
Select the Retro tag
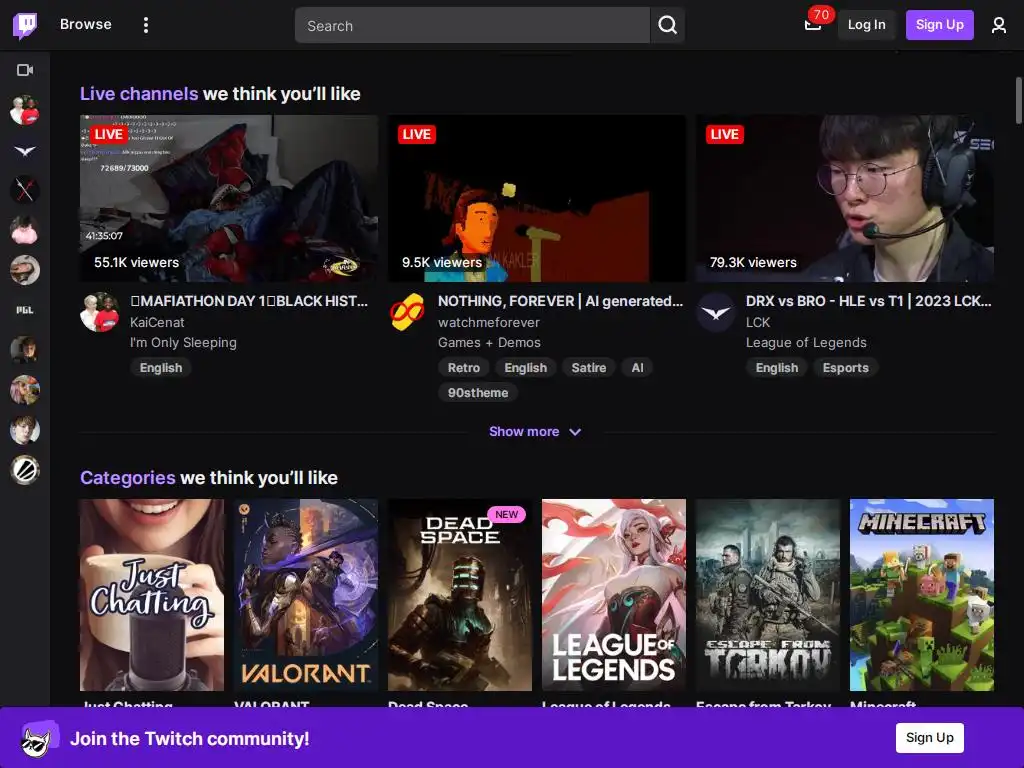pyautogui.click(x=464, y=368)
